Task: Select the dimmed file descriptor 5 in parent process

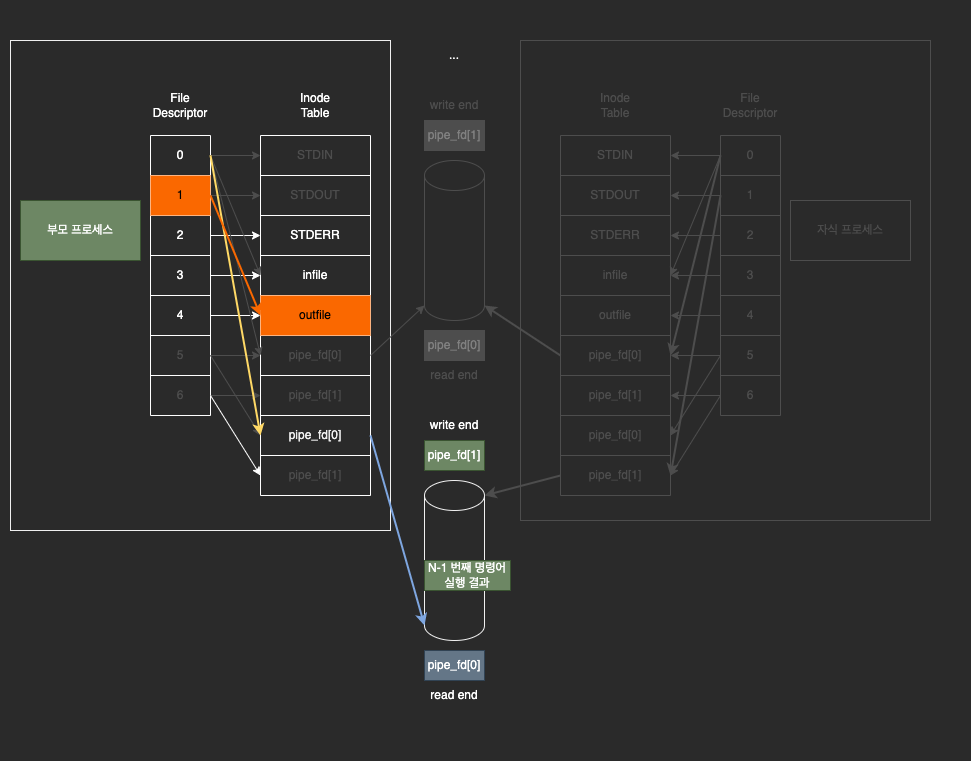Action: click(x=180, y=355)
